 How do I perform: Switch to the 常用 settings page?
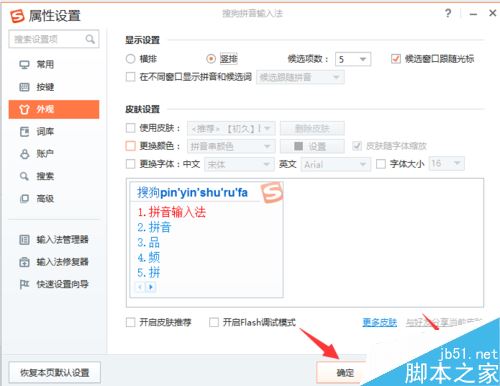click(54, 64)
